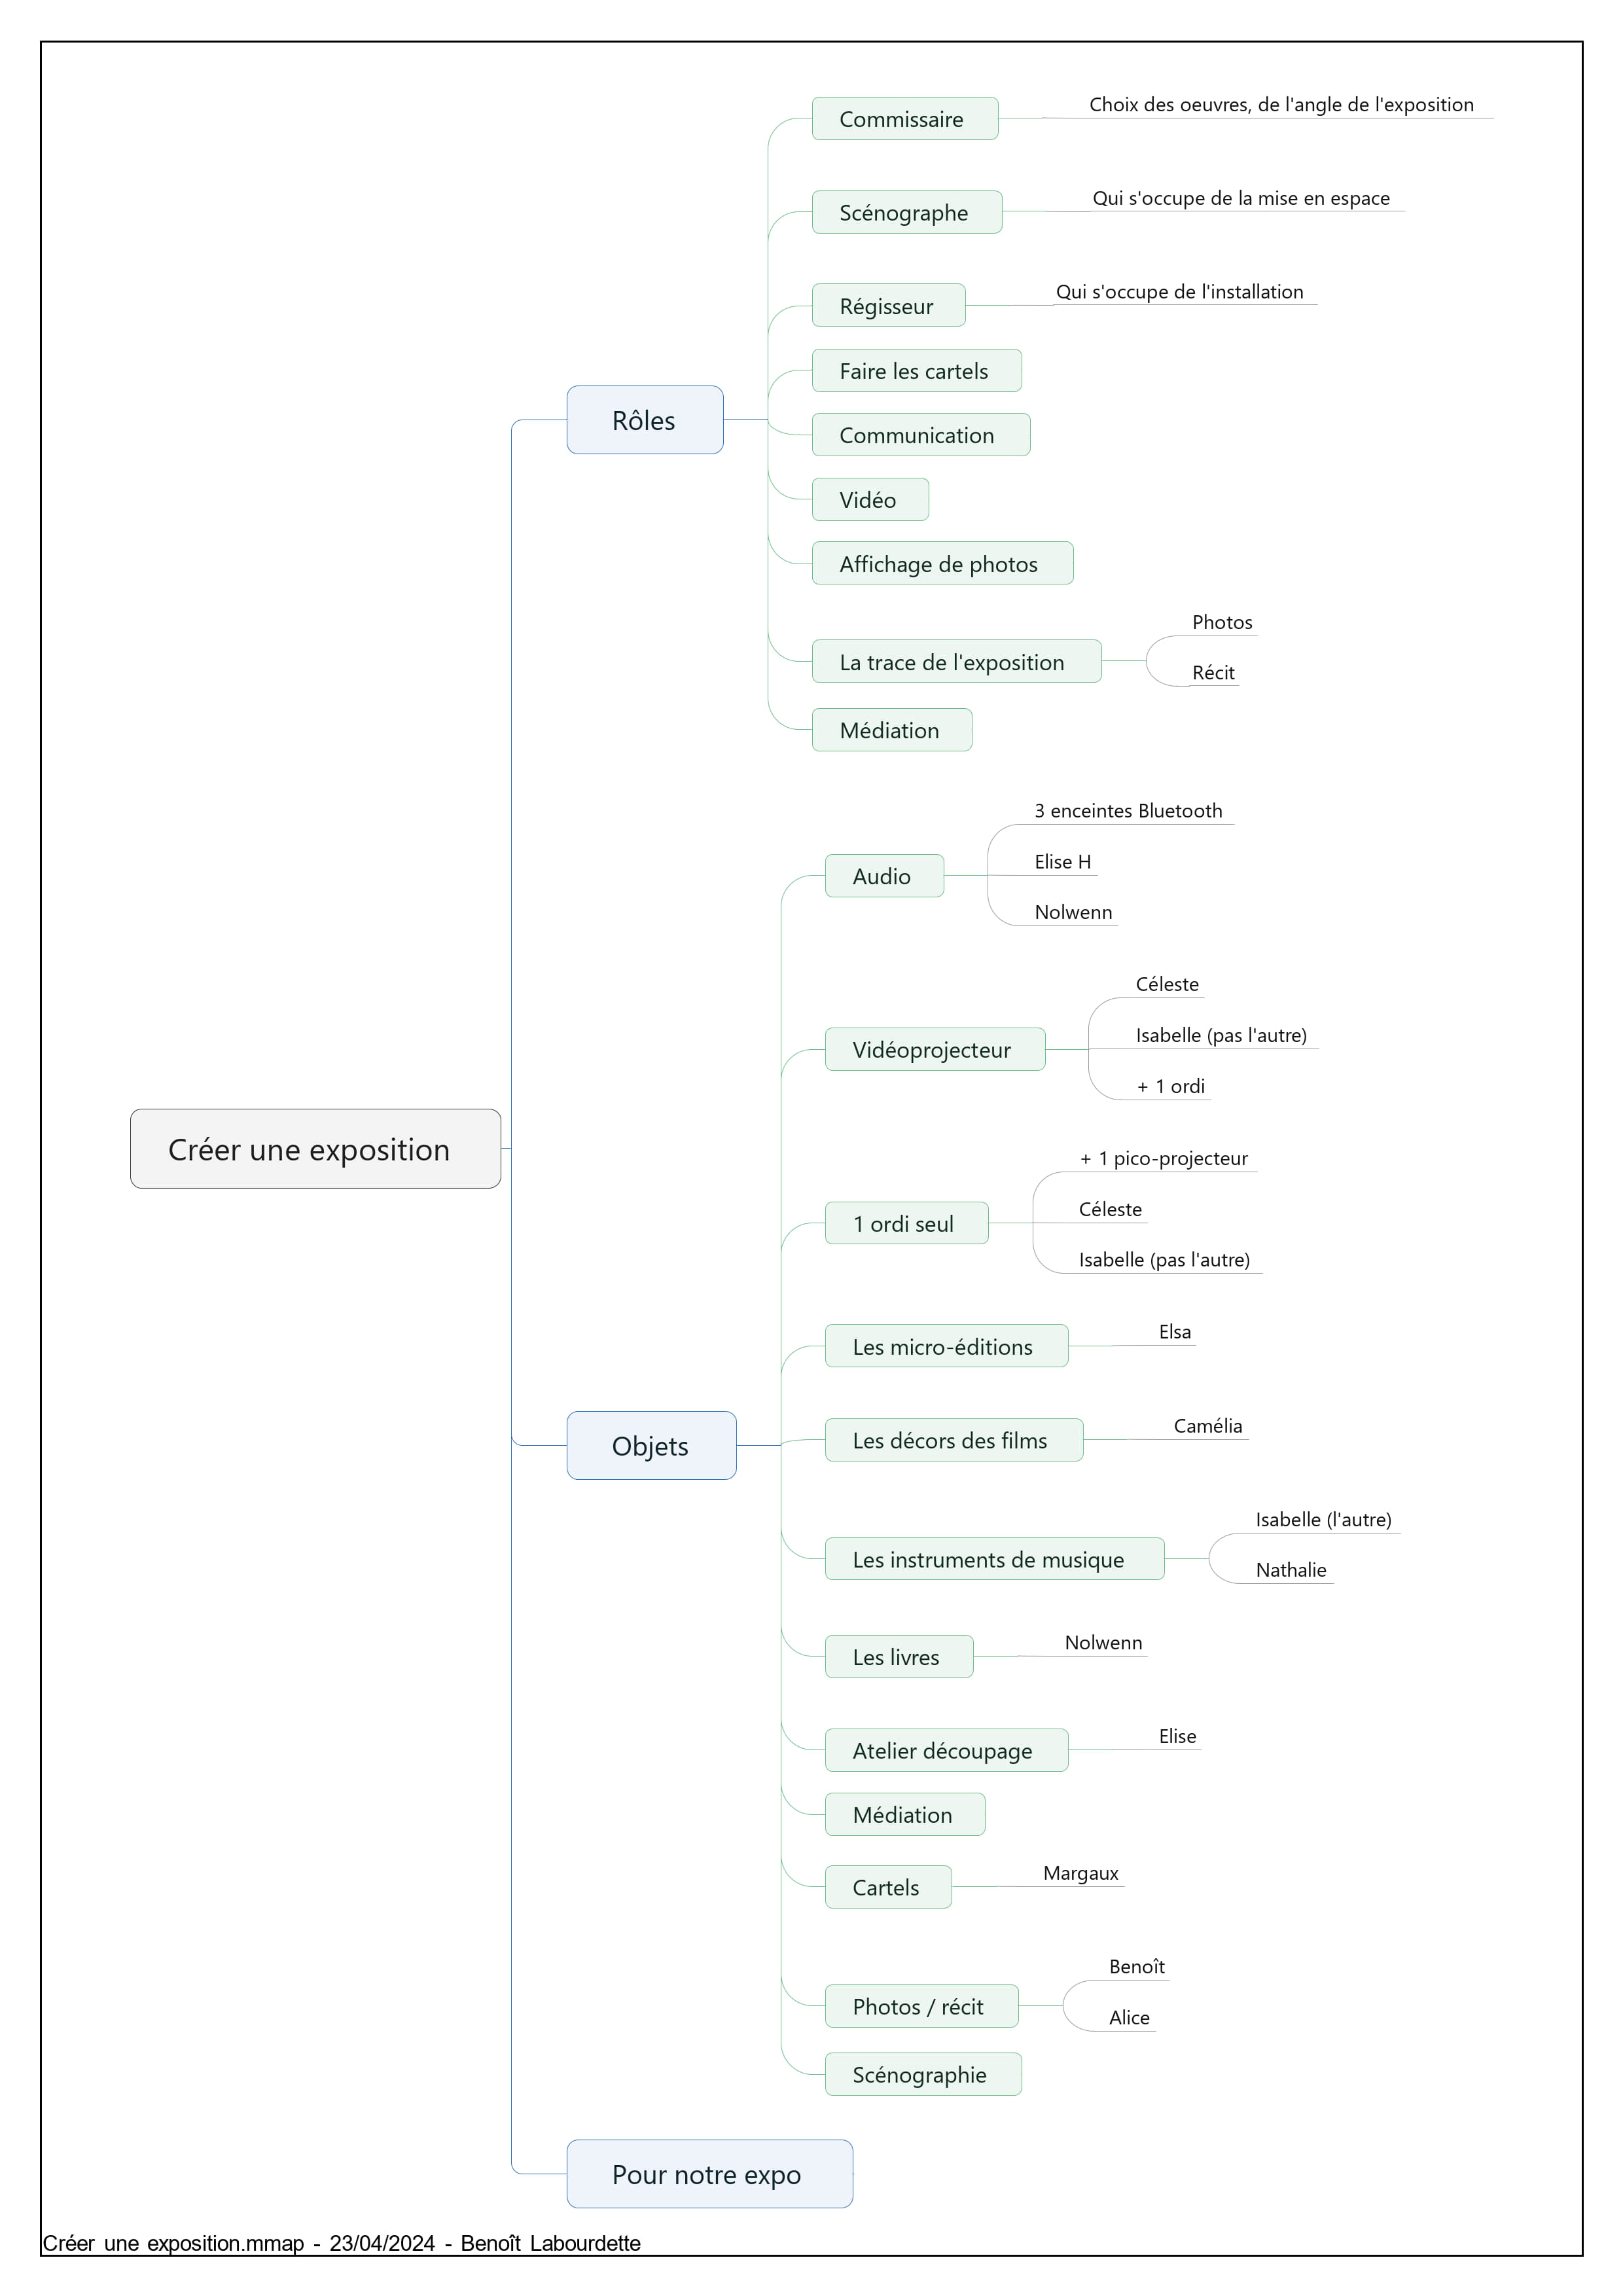1623x2296 pixels.
Task: Open the Pour notre expo node
Action: [709, 2173]
